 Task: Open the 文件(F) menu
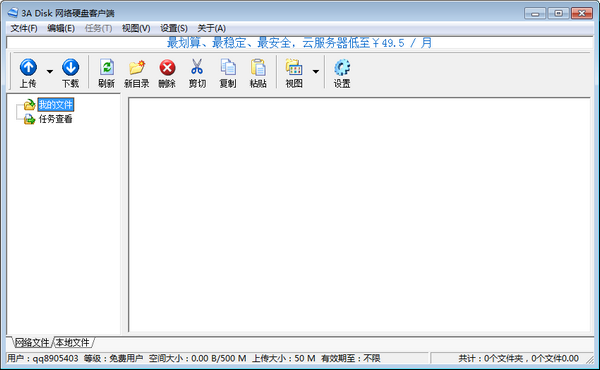[x=24, y=28]
